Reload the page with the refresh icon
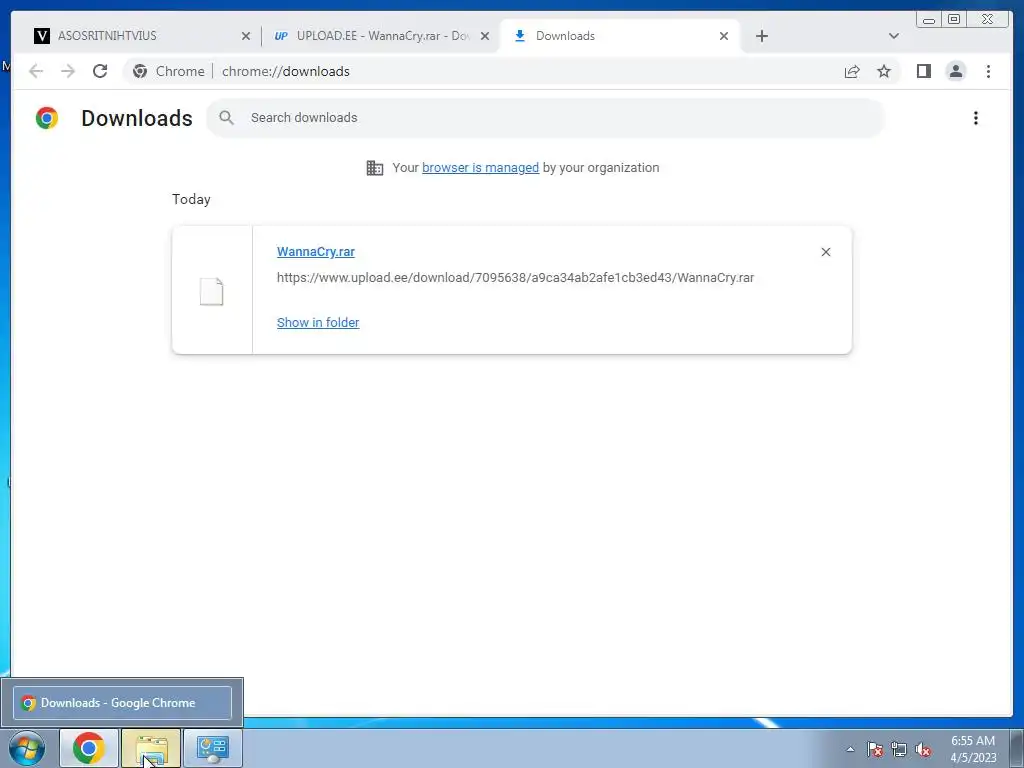Image resolution: width=1024 pixels, height=768 pixels. pyautogui.click(x=100, y=71)
